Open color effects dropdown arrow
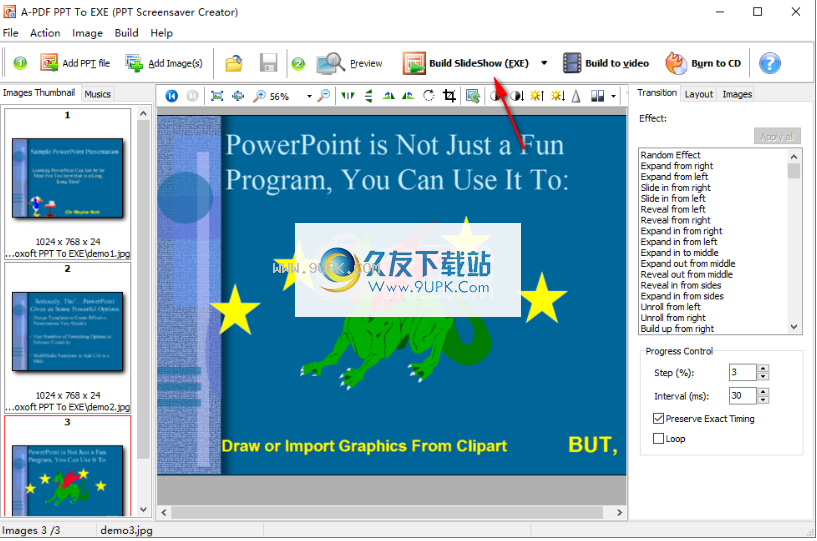This screenshot has width=817, height=541. [613, 96]
